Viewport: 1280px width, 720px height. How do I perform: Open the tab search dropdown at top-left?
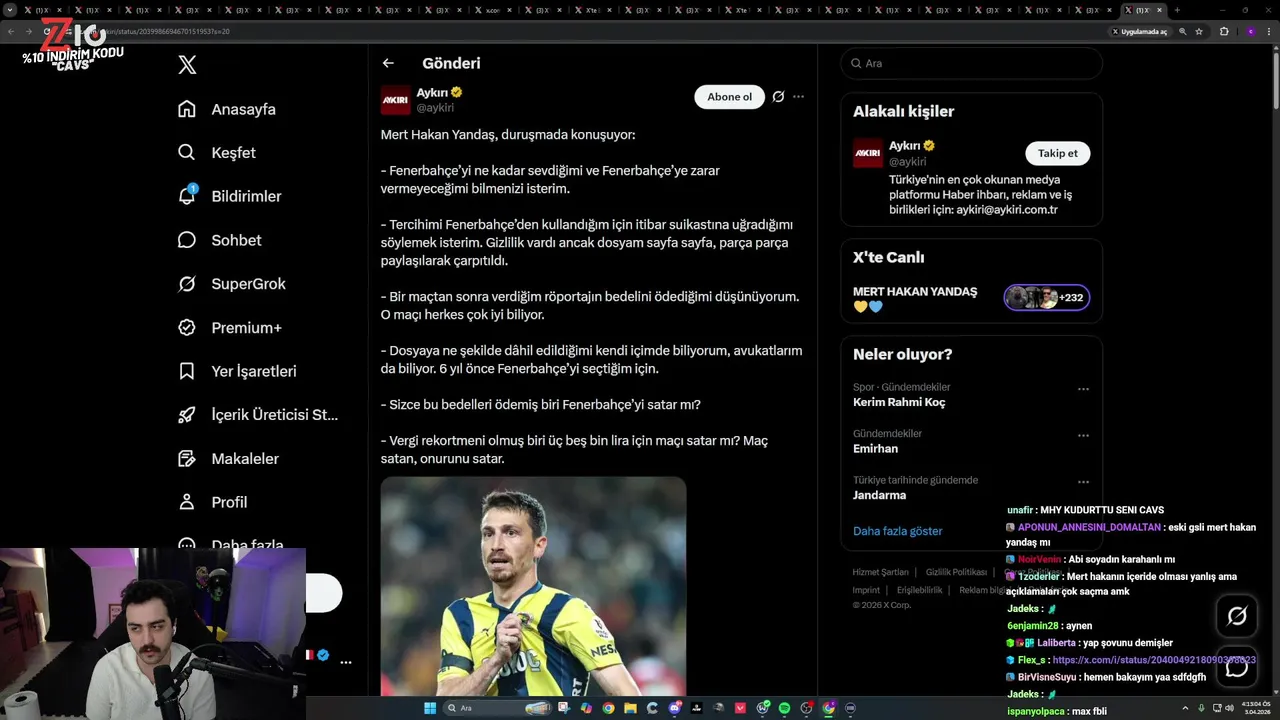pos(10,10)
